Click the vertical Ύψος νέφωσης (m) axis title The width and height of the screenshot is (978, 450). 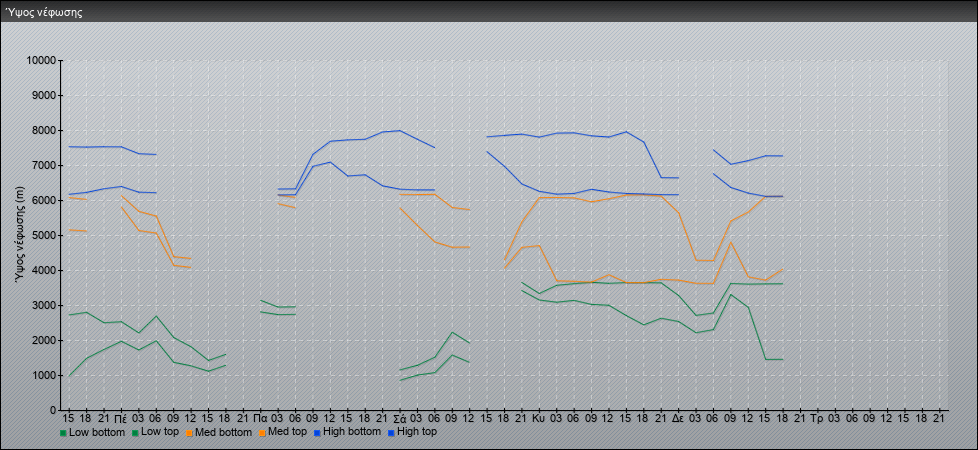(19, 235)
